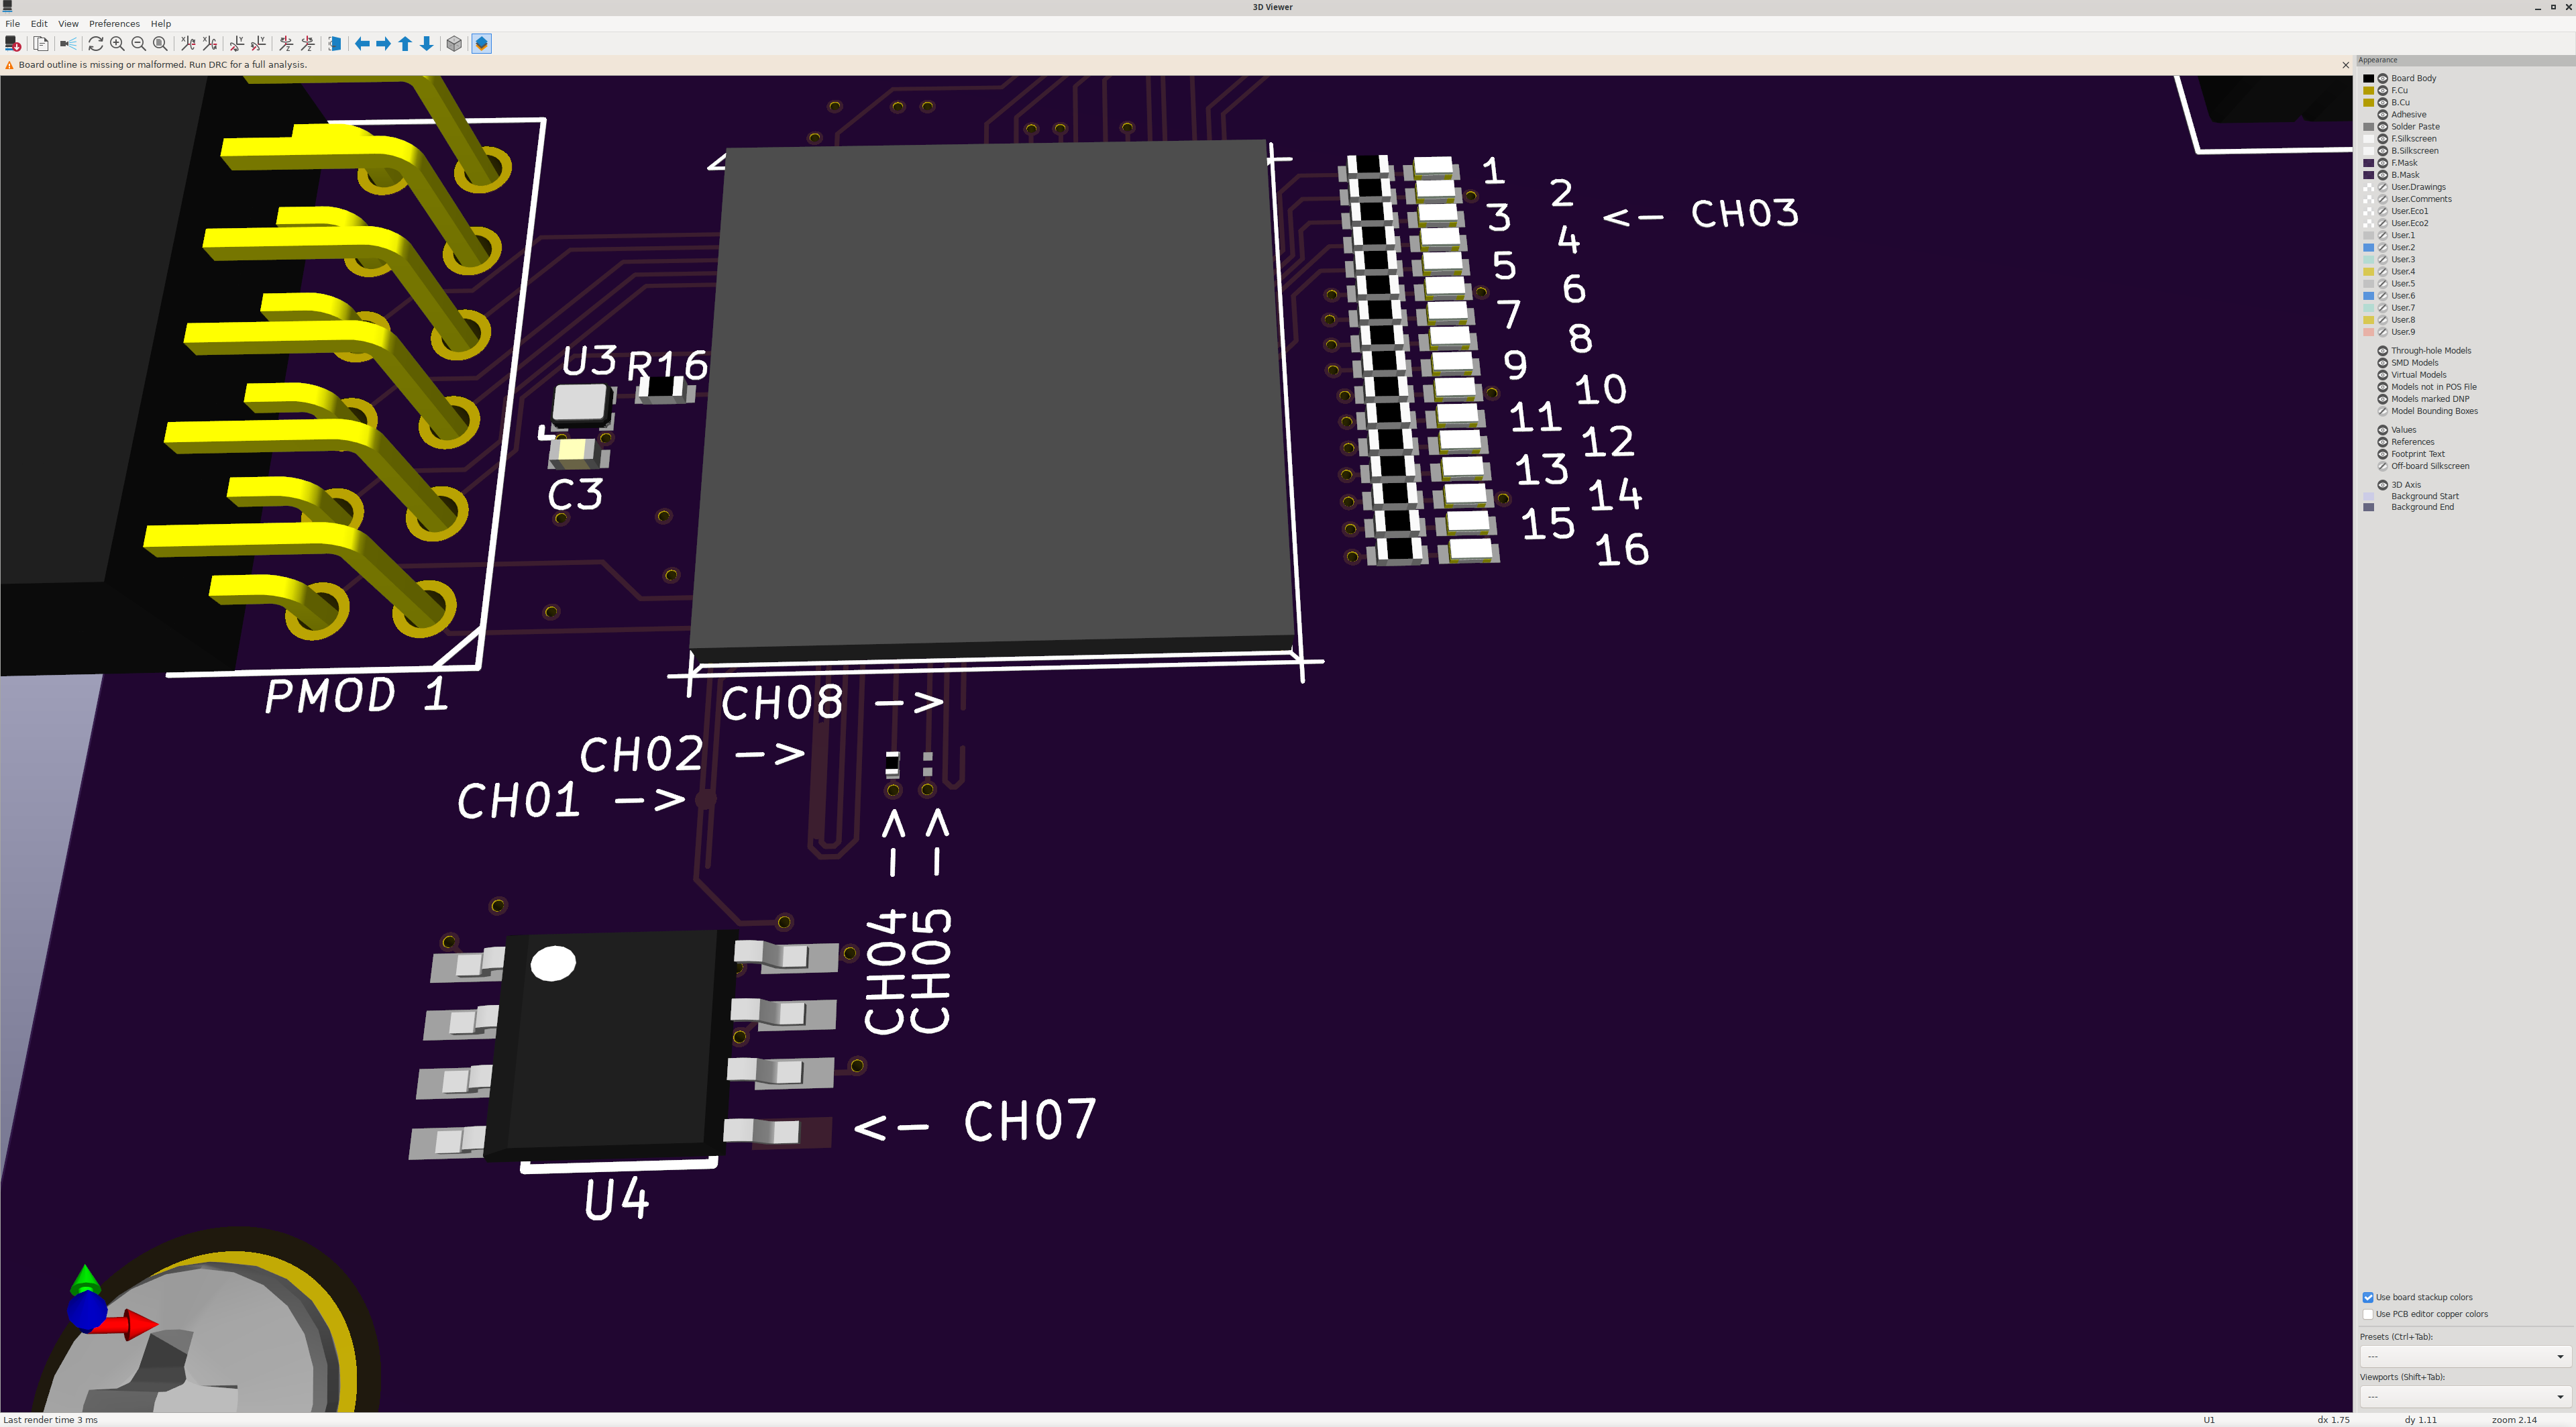Image resolution: width=2576 pixels, height=1427 pixels.
Task: Disable Use board stackup colors checkbox
Action: 2368,1297
